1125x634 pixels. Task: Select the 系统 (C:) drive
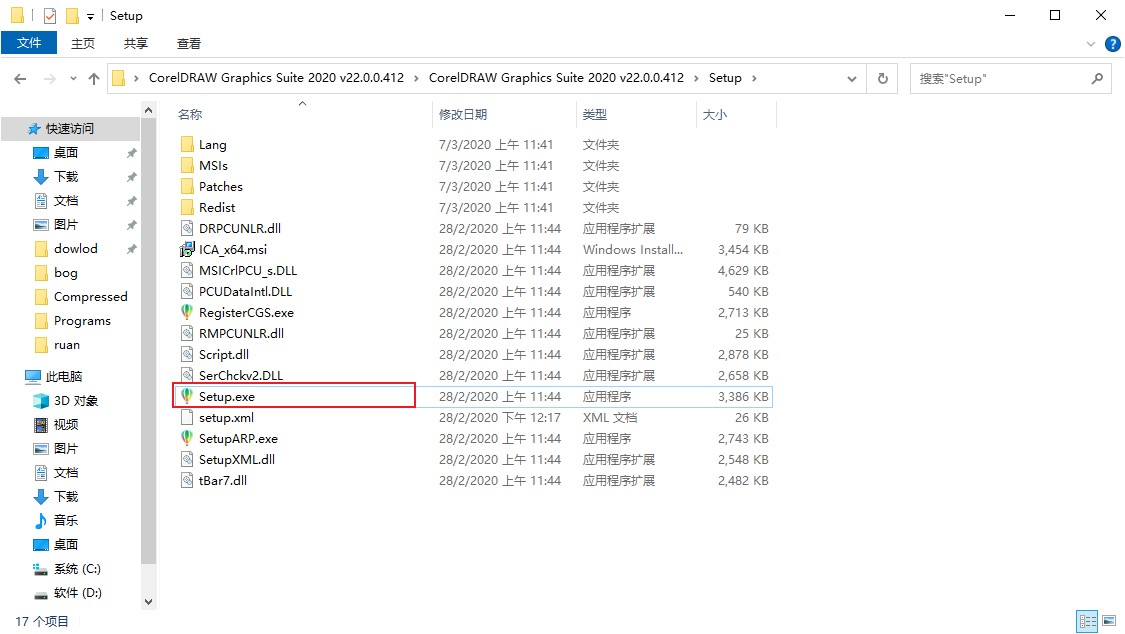tap(76, 568)
